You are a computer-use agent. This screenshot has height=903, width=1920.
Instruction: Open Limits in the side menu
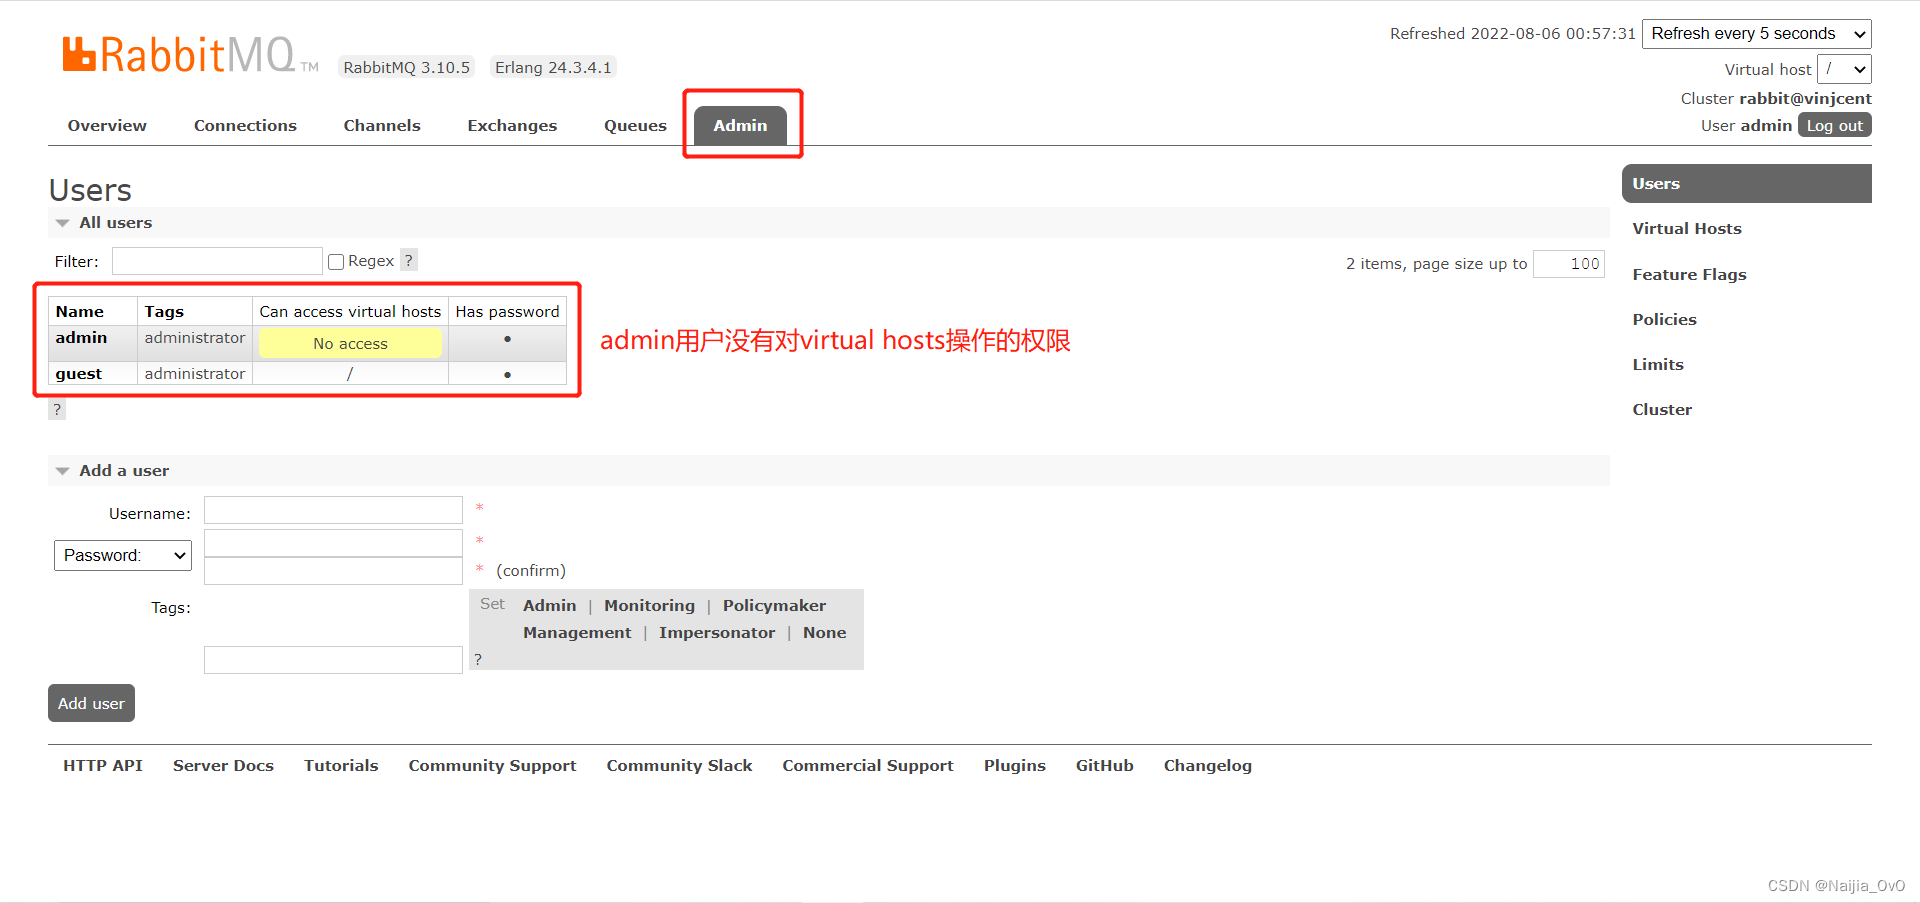pyautogui.click(x=1658, y=365)
